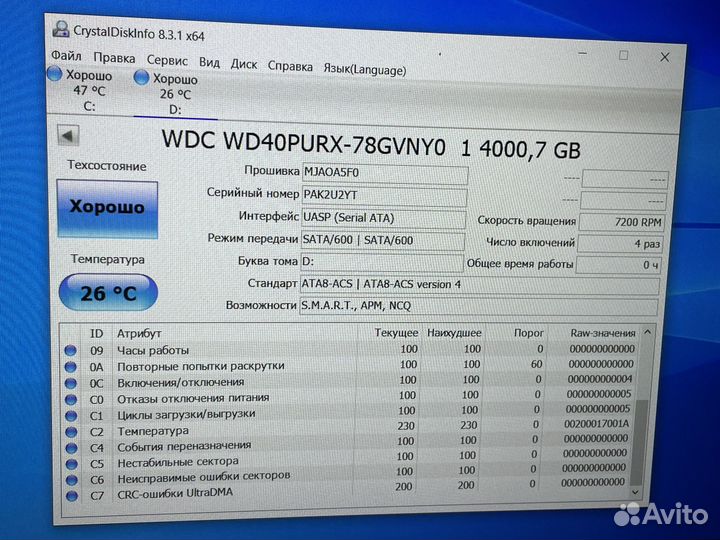Click threshold value 60 in row 0A
Image resolution: width=720 pixels, height=540 pixels.
pyautogui.click(x=537, y=364)
